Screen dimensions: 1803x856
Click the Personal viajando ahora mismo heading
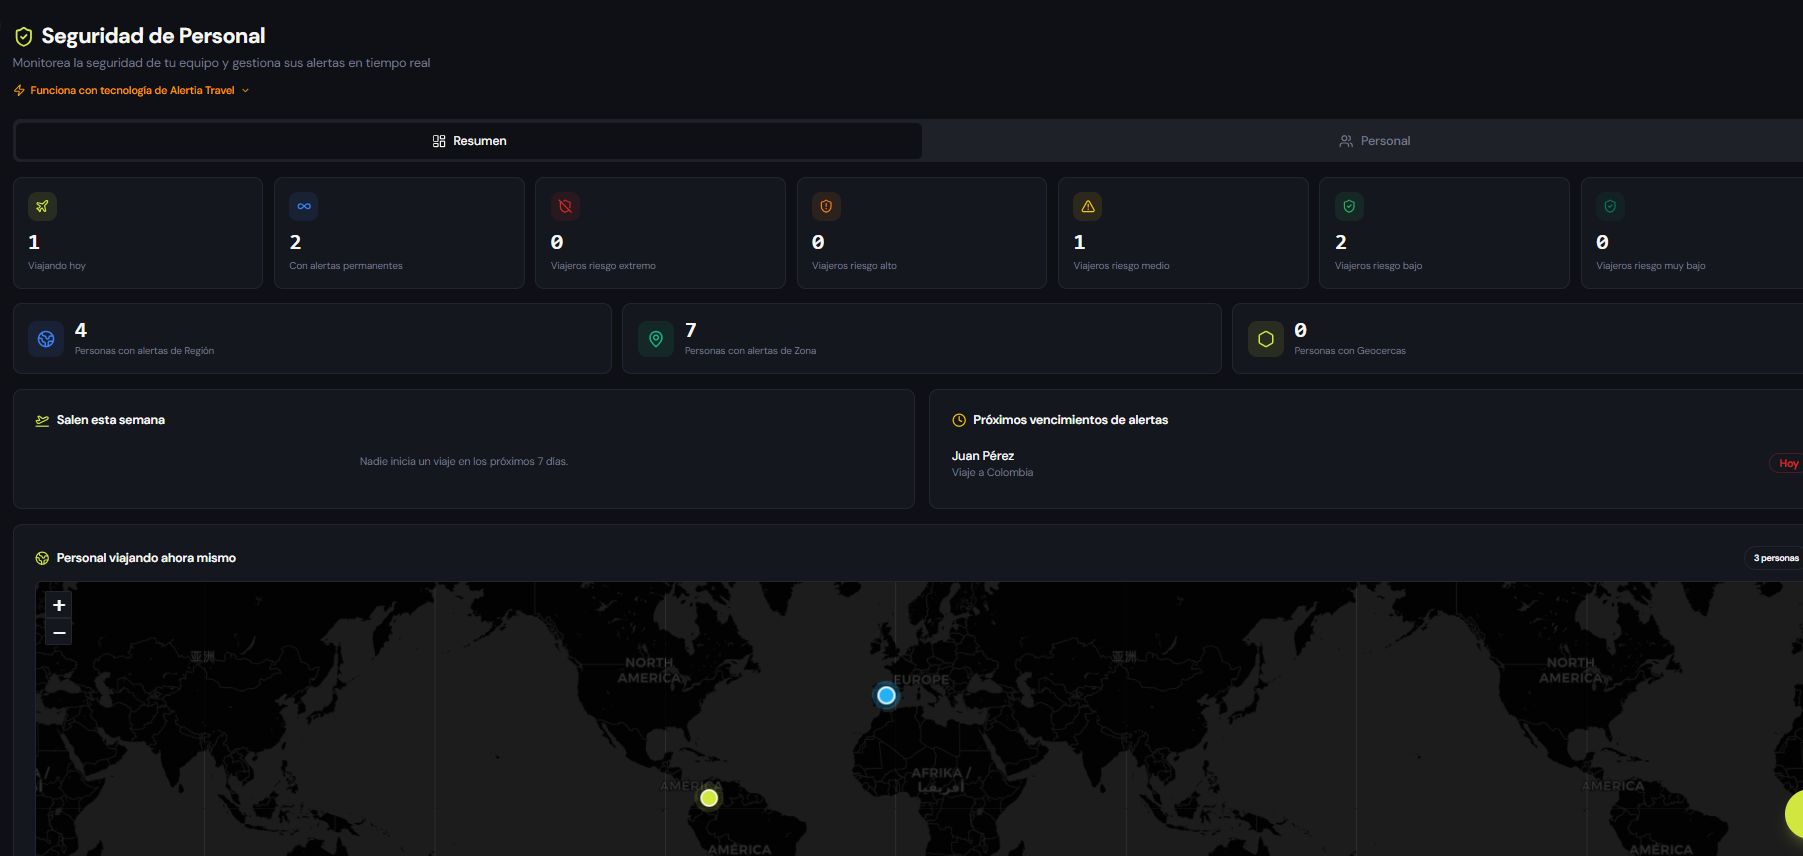pyautogui.click(x=146, y=558)
